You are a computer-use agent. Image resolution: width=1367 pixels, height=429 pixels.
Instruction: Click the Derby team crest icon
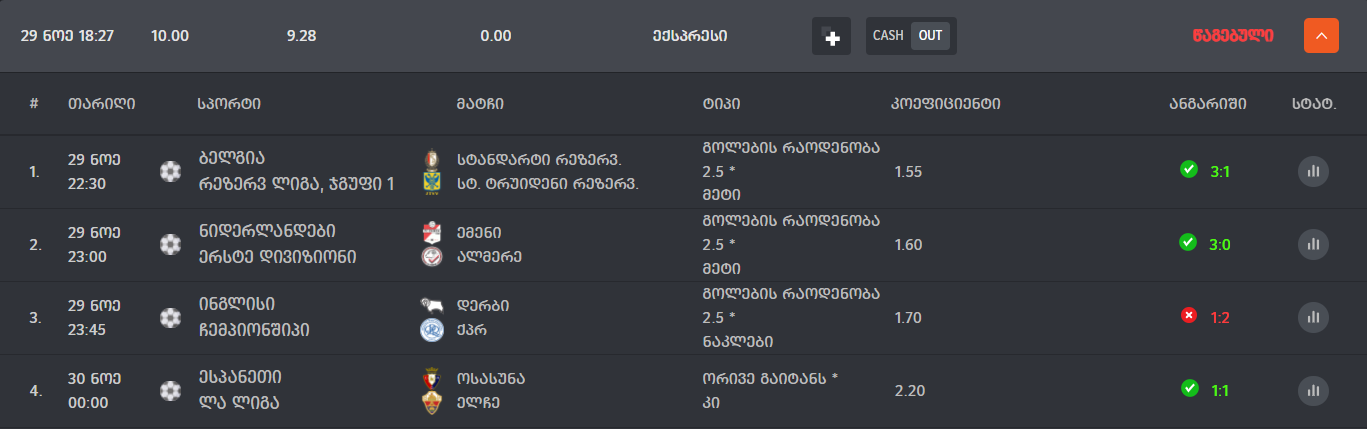coord(432,305)
